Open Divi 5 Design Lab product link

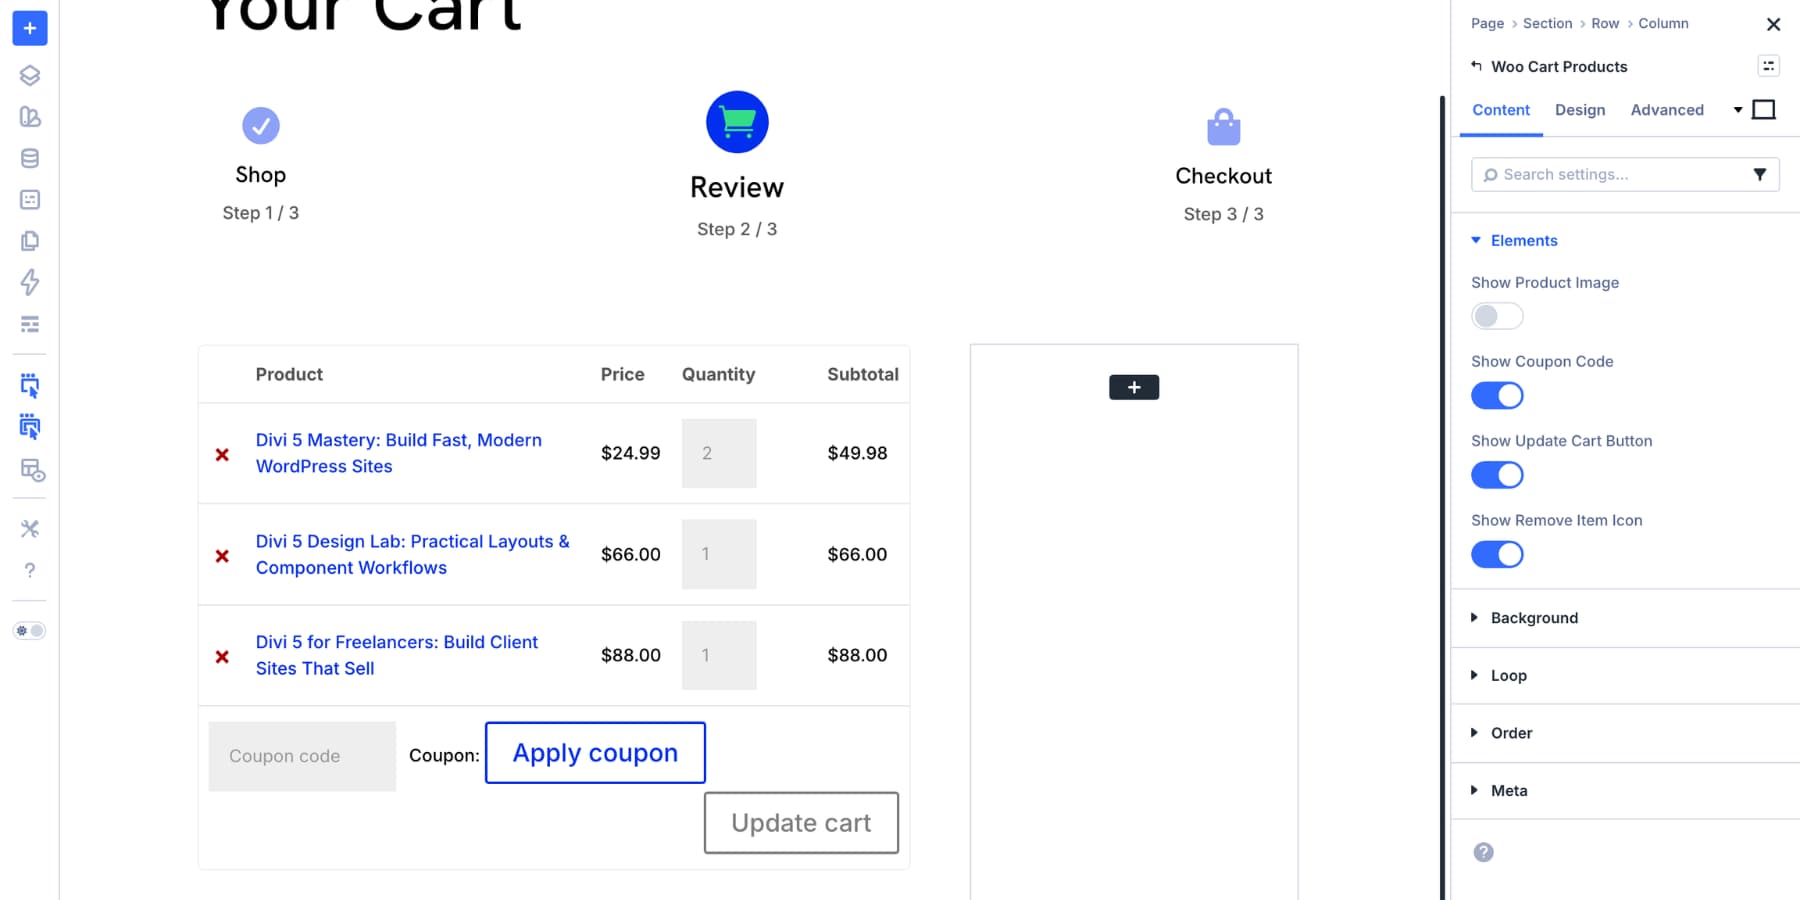tap(412, 554)
